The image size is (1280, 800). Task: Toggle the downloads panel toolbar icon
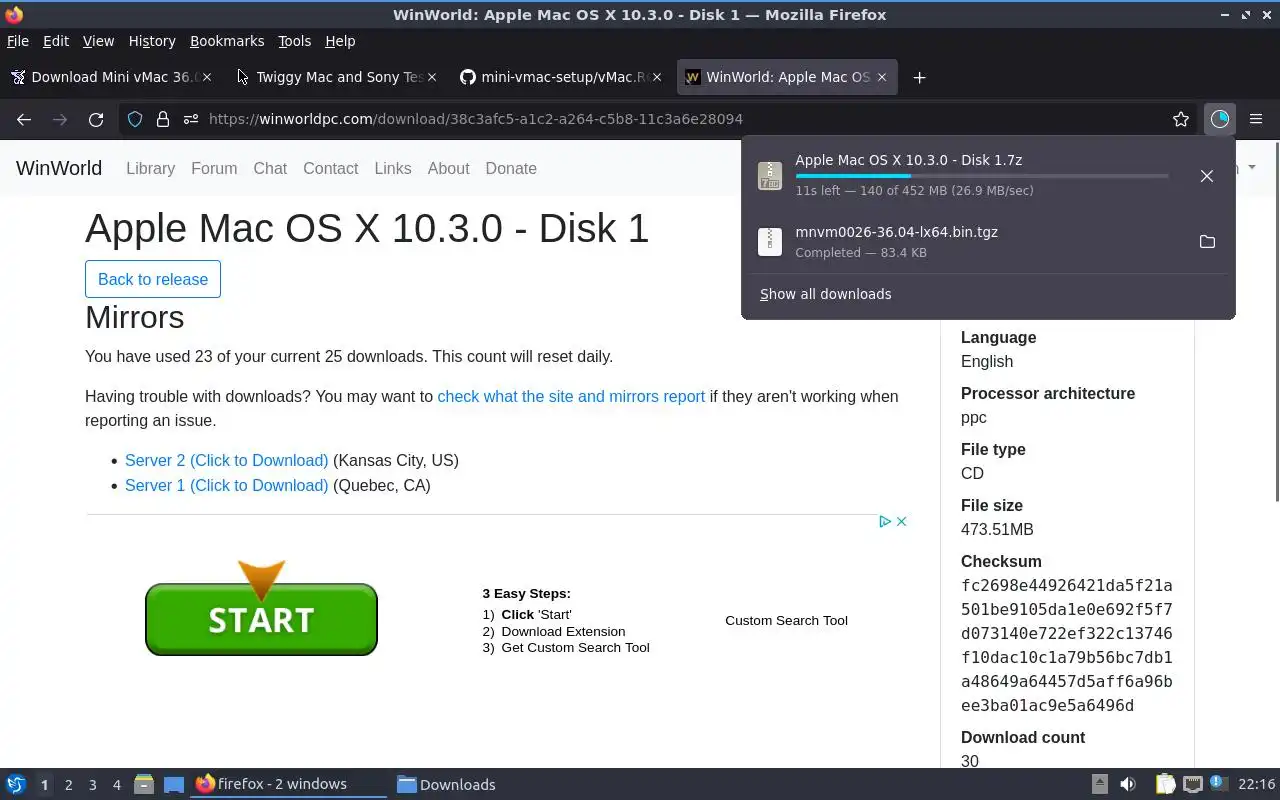point(1219,119)
